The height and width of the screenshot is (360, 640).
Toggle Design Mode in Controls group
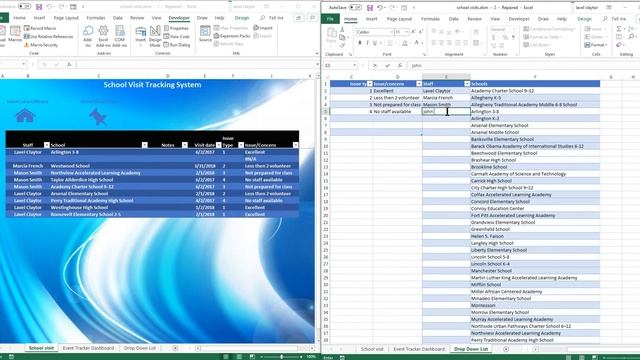[x=155, y=36]
